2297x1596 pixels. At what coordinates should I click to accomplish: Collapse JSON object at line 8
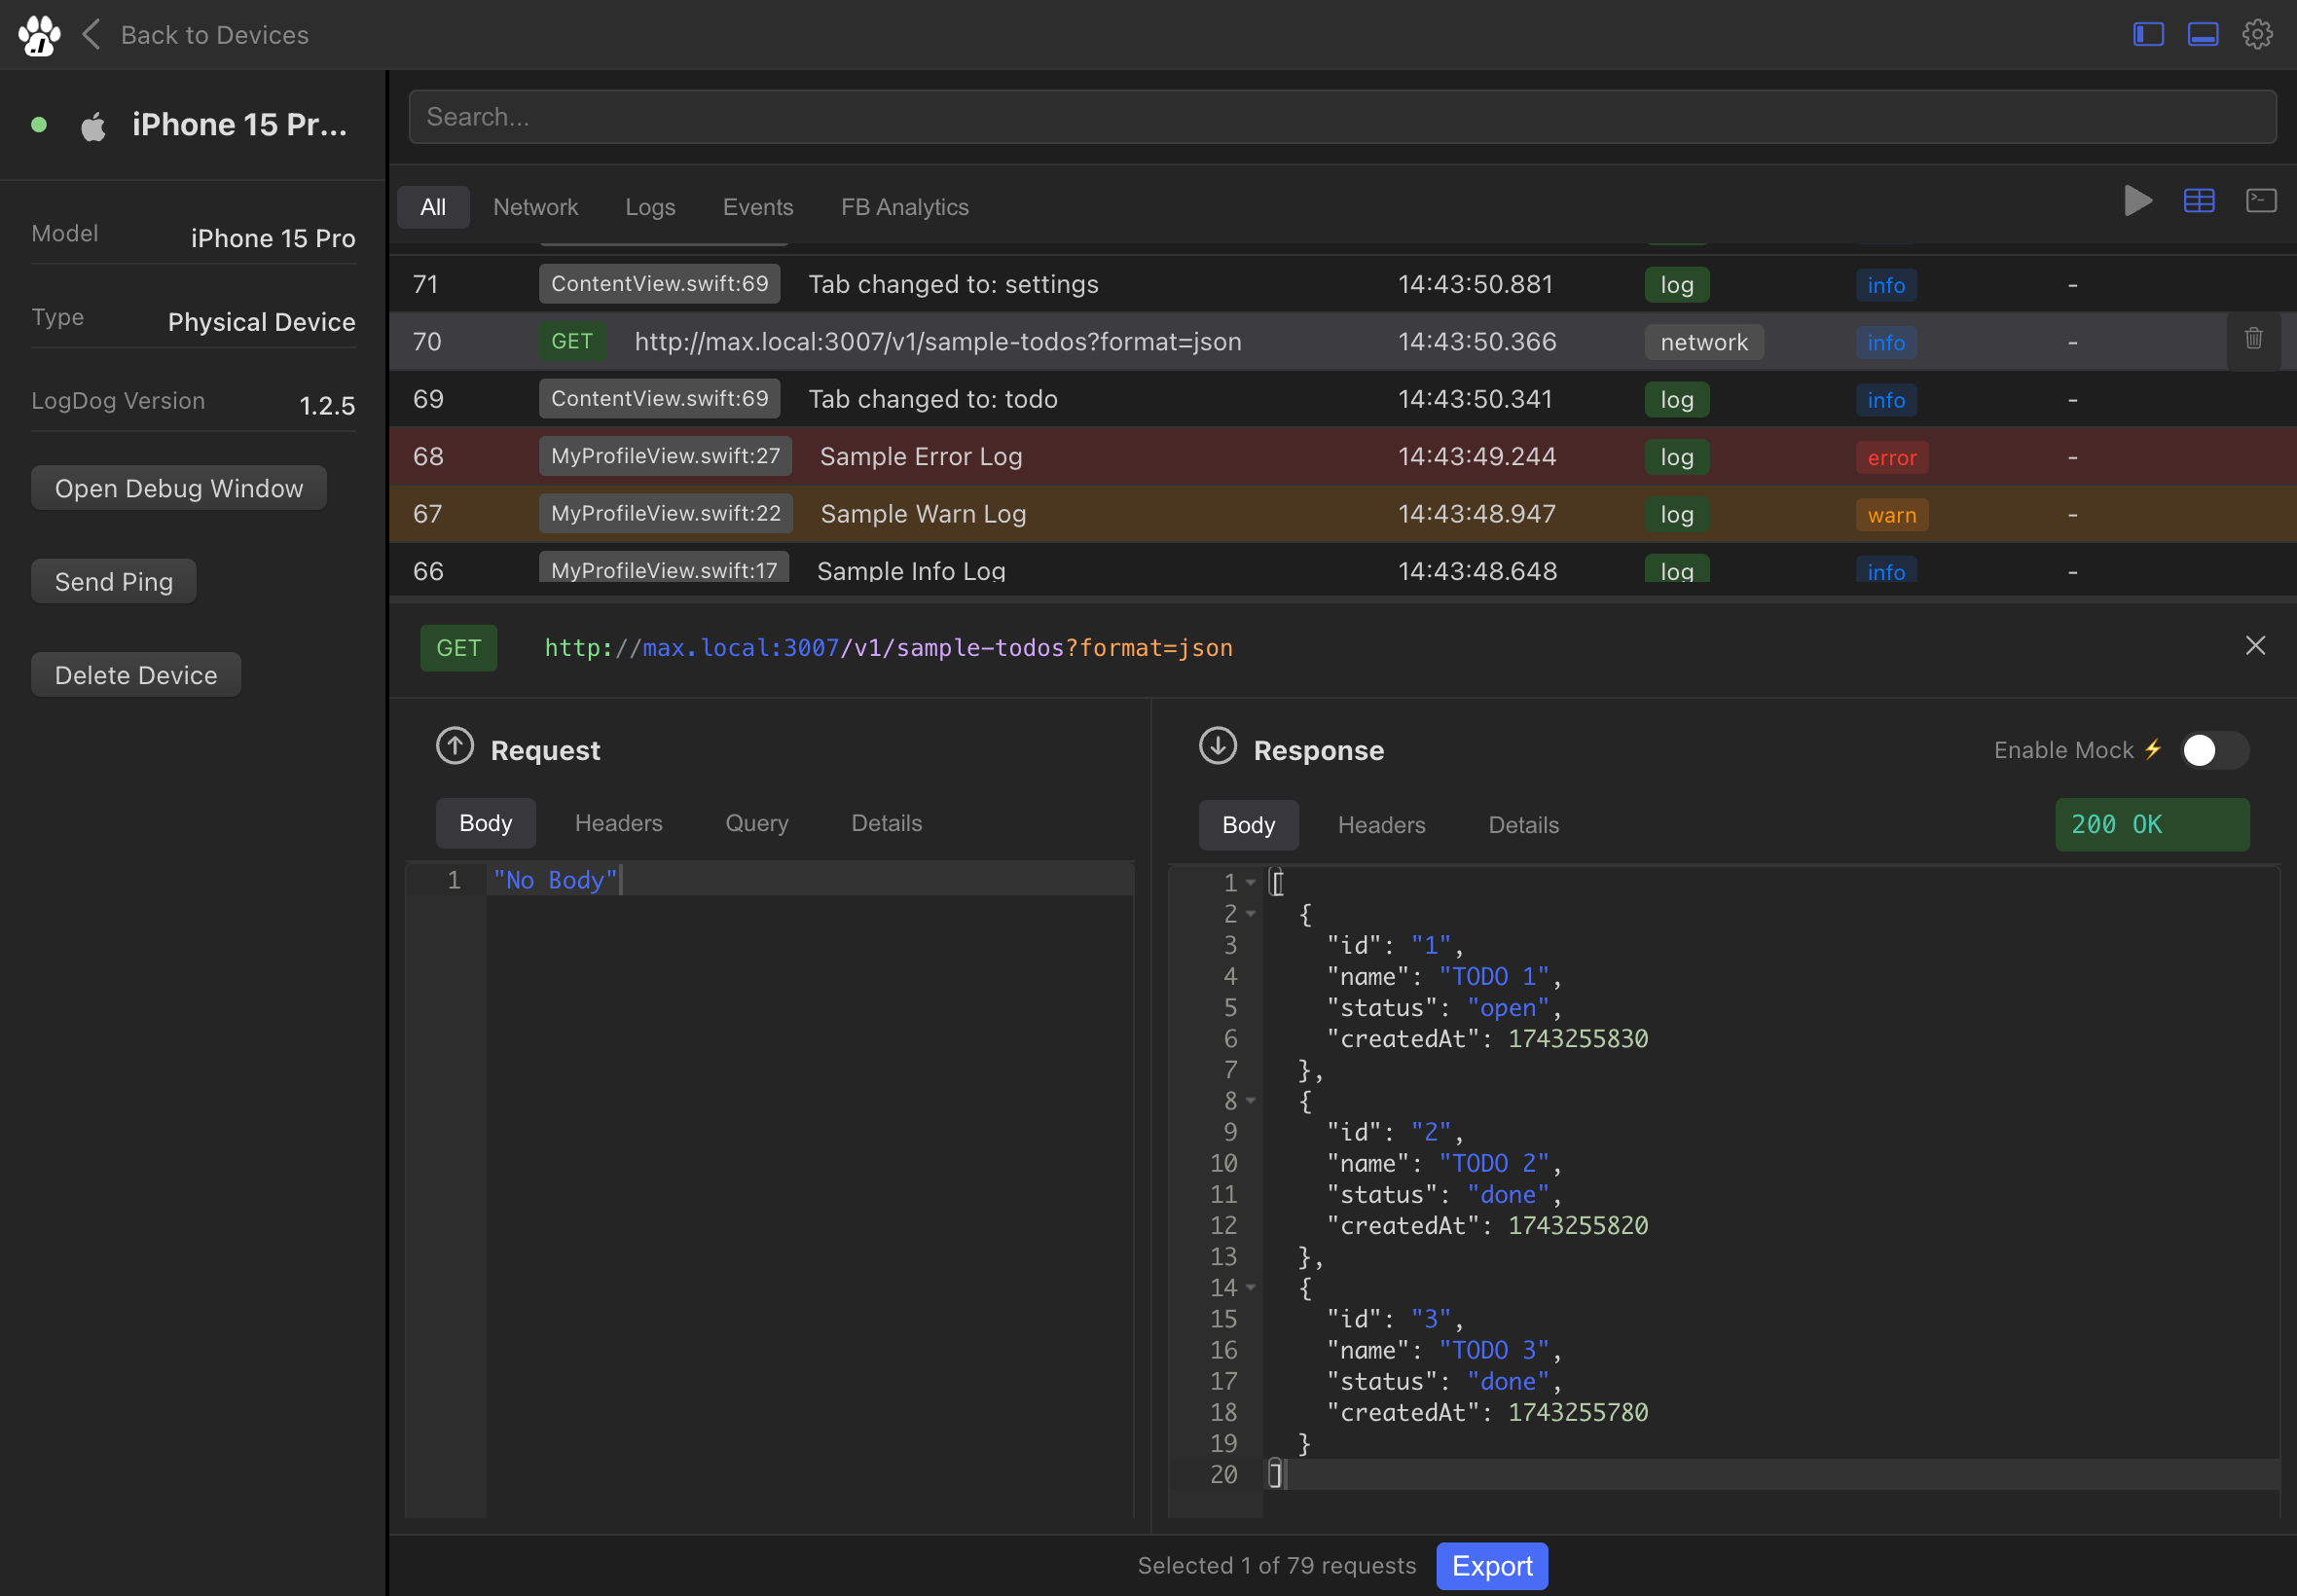pyautogui.click(x=1250, y=1101)
